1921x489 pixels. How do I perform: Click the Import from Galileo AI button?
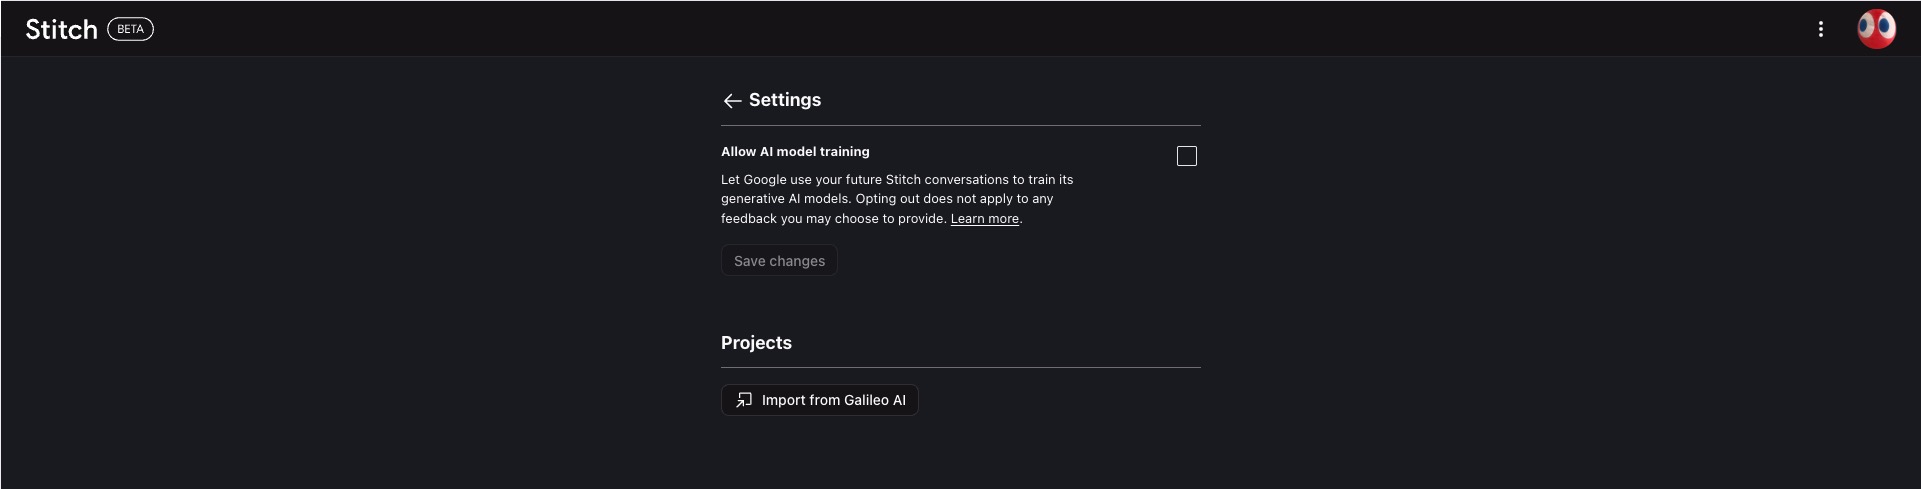coord(819,400)
